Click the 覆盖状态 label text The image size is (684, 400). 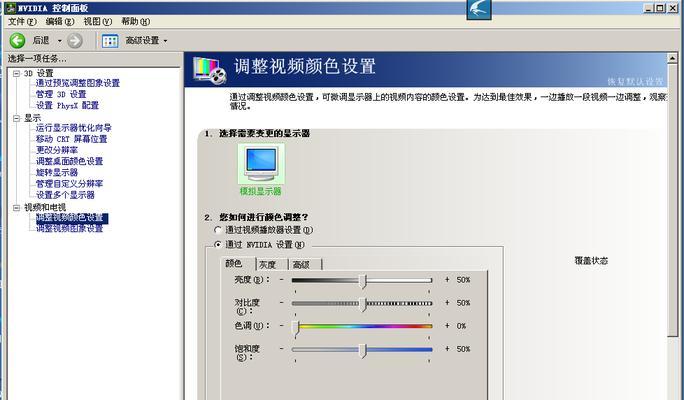(591, 261)
